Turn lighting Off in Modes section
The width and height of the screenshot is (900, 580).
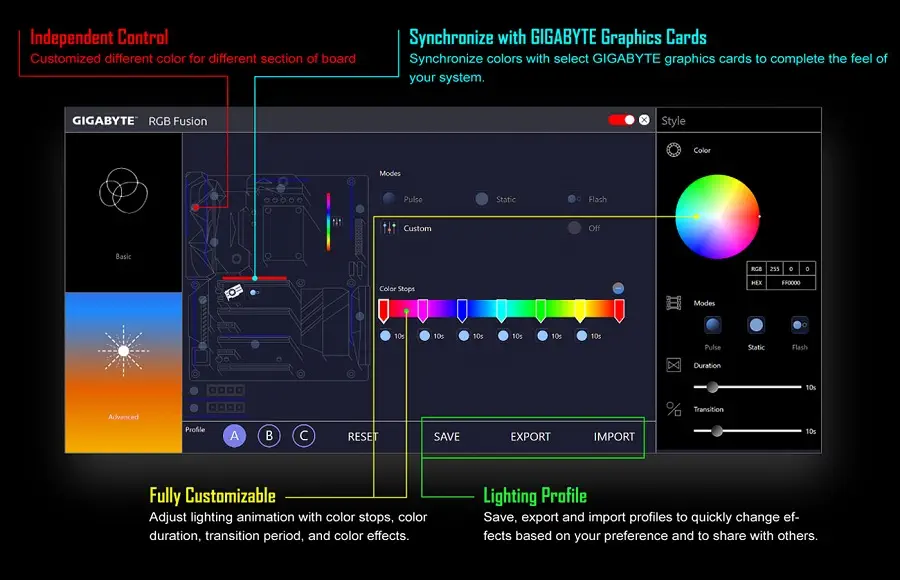574,228
